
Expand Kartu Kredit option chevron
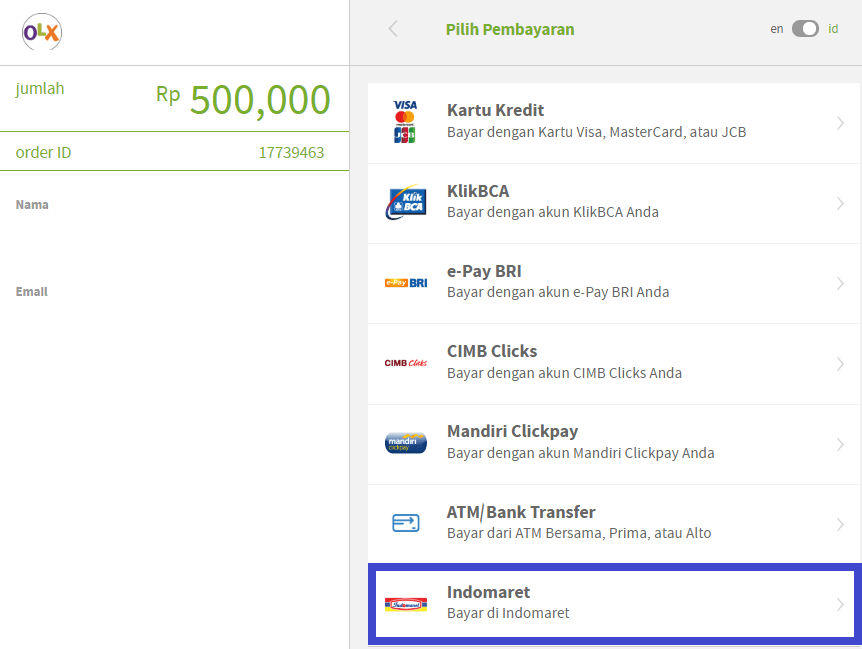(840, 123)
